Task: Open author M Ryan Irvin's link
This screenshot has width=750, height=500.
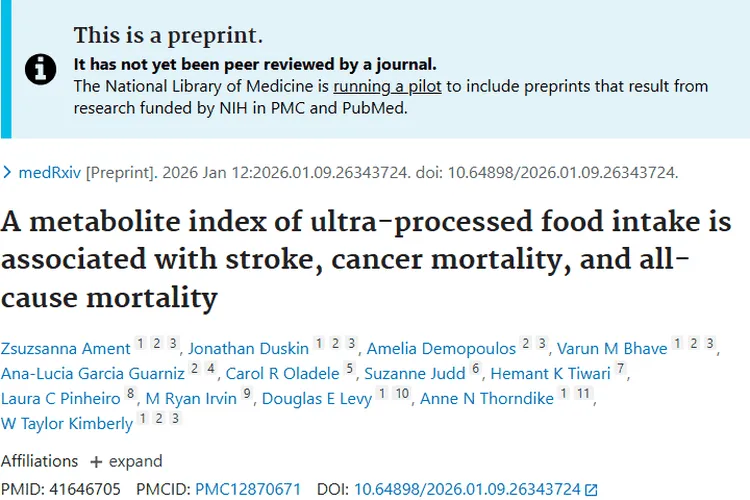Action: tap(191, 399)
